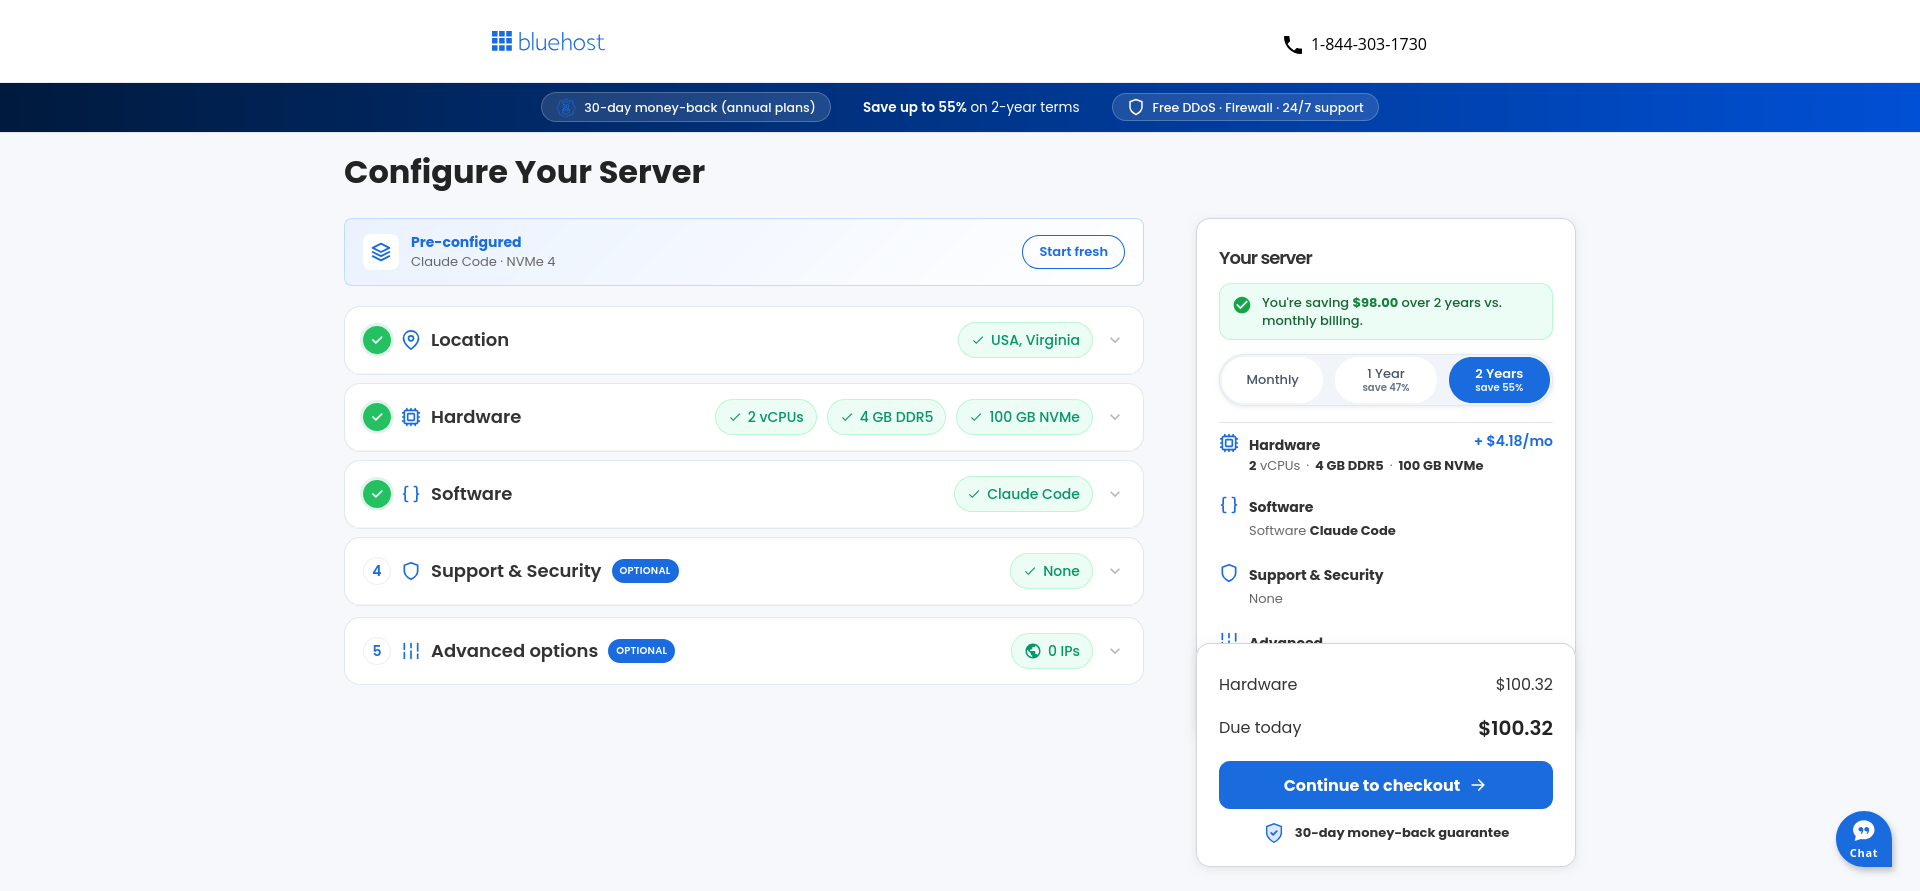This screenshot has height=891, width=1920.
Task: Select 1 Year billing term
Action: click(1386, 380)
